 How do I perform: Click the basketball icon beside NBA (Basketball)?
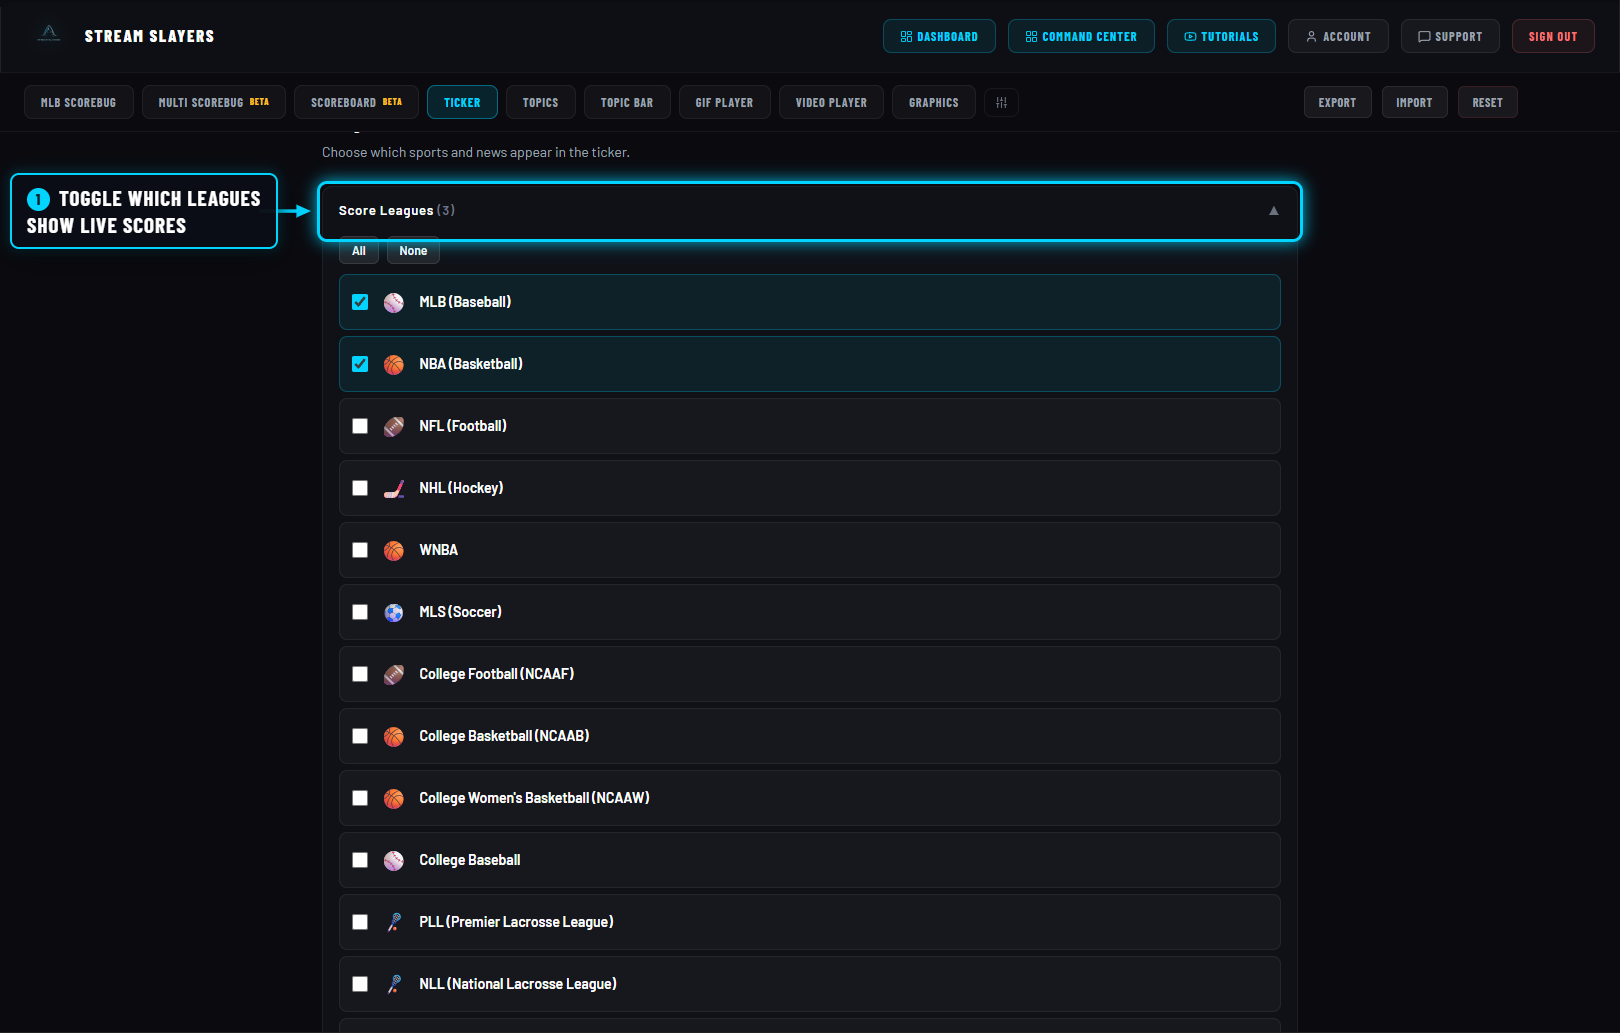tap(394, 364)
